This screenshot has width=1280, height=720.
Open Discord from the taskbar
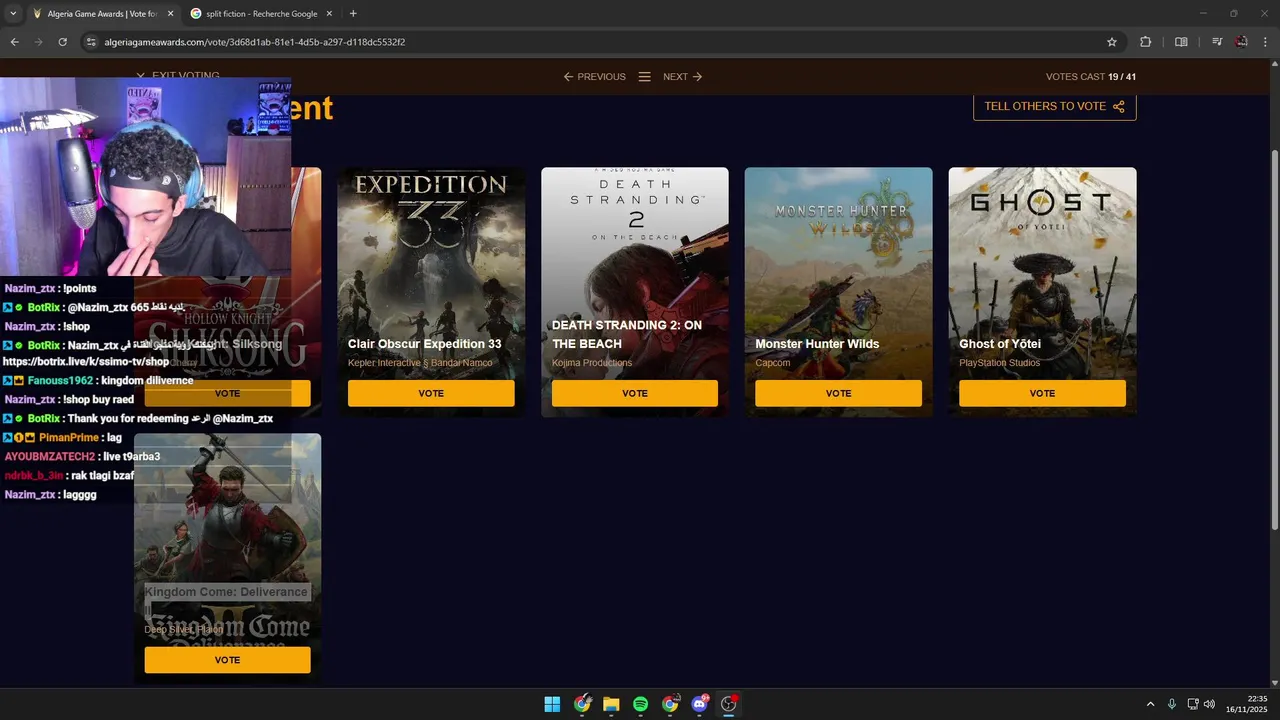click(699, 704)
